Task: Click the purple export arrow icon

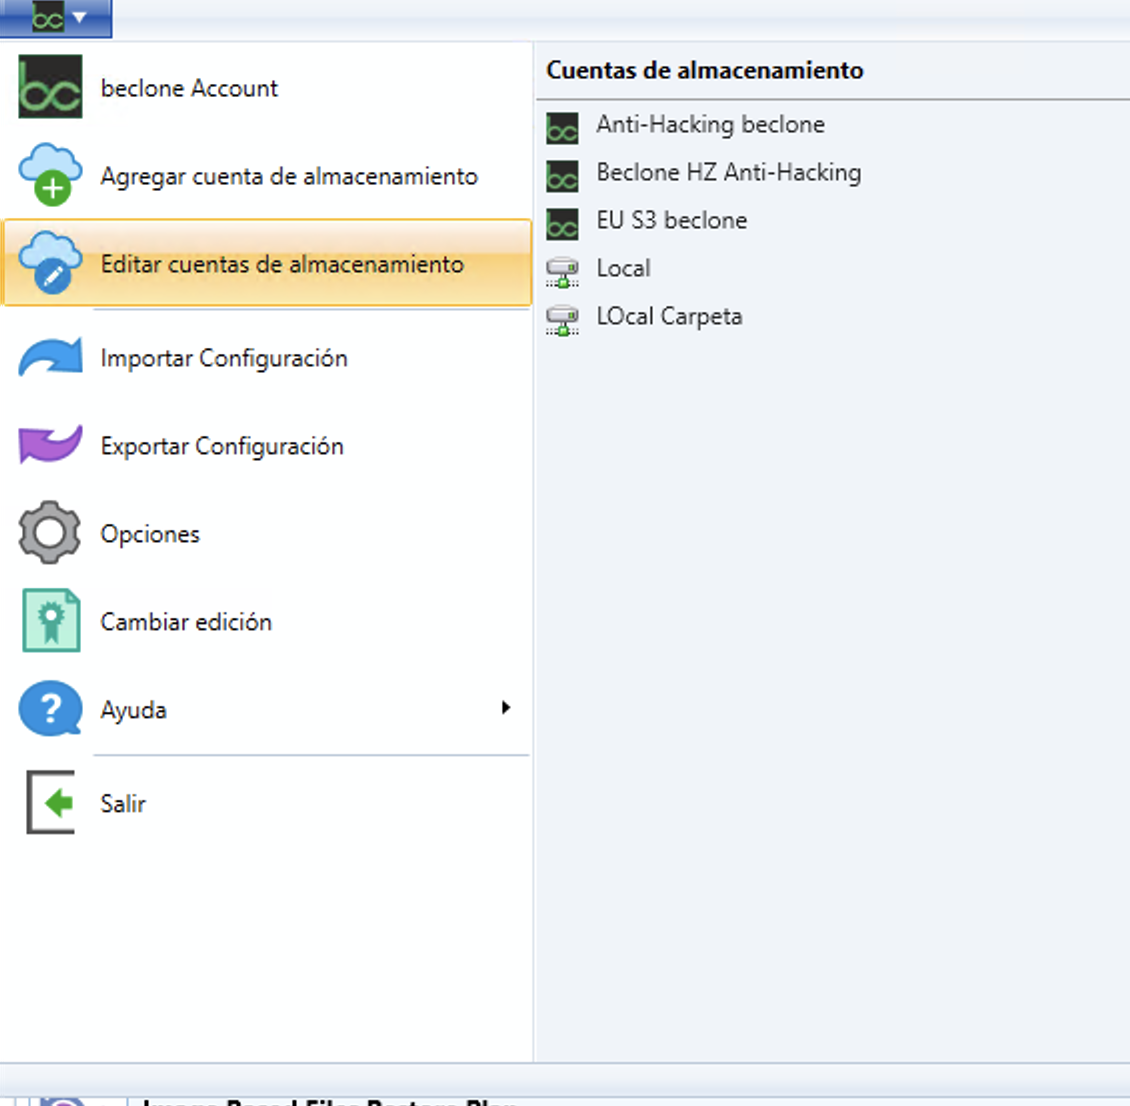Action: pos(50,445)
